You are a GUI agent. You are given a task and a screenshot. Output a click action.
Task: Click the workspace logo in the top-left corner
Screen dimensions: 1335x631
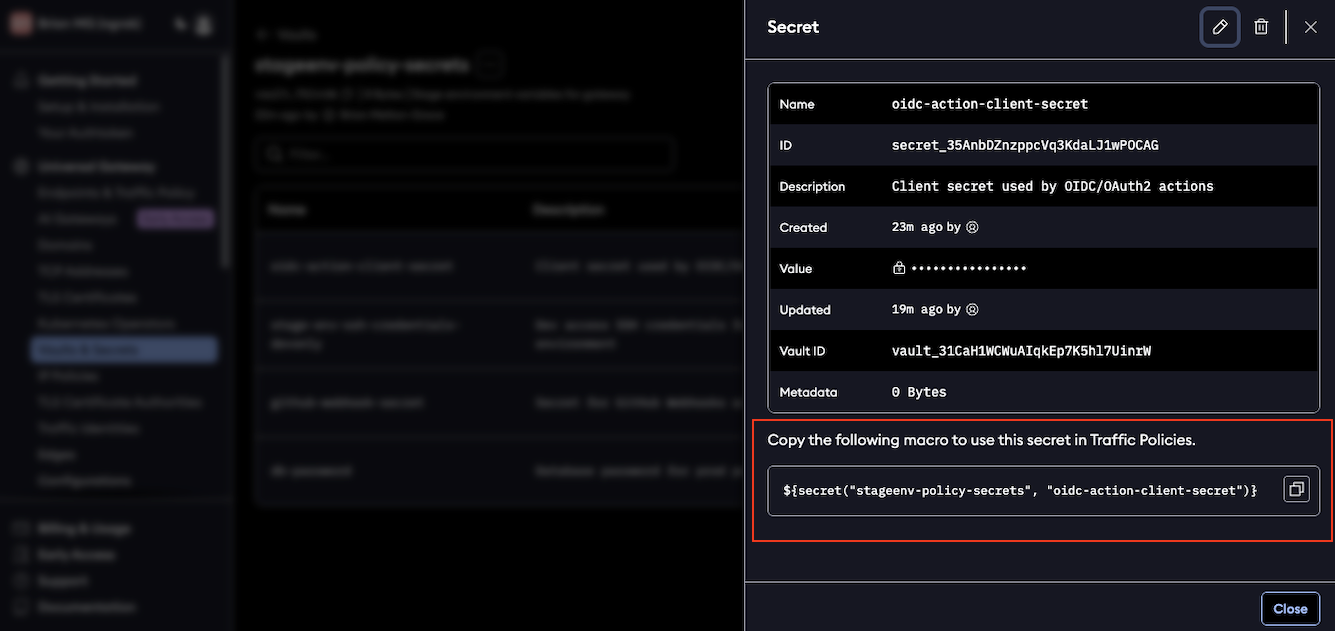[x=20, y=23]
